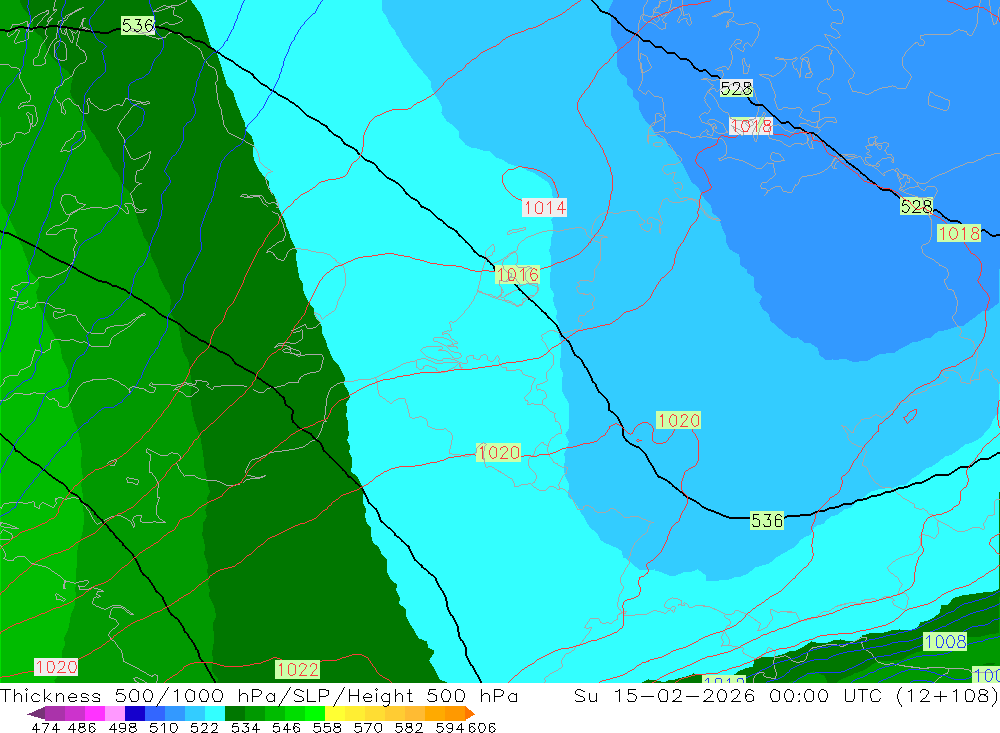This screenshot has height=733, width=1000.
Task: Click the legend value 606
Action: (x=480, y=727)
